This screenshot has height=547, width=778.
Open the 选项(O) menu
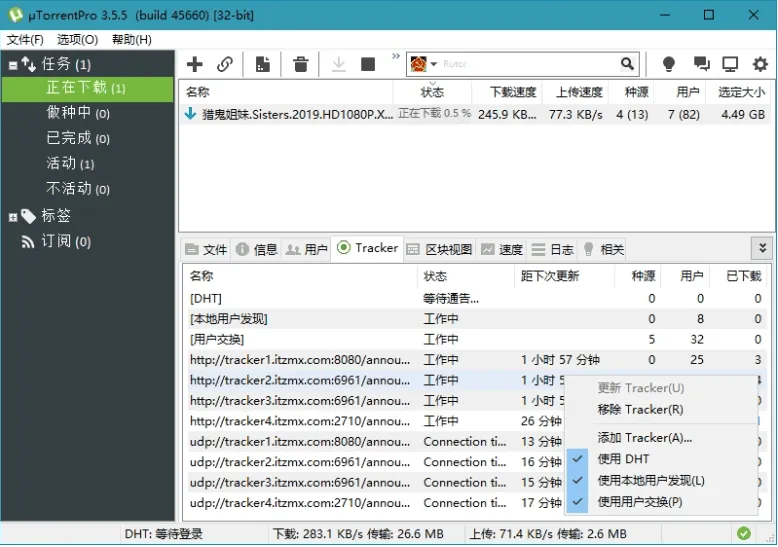[x=77, y=39]
